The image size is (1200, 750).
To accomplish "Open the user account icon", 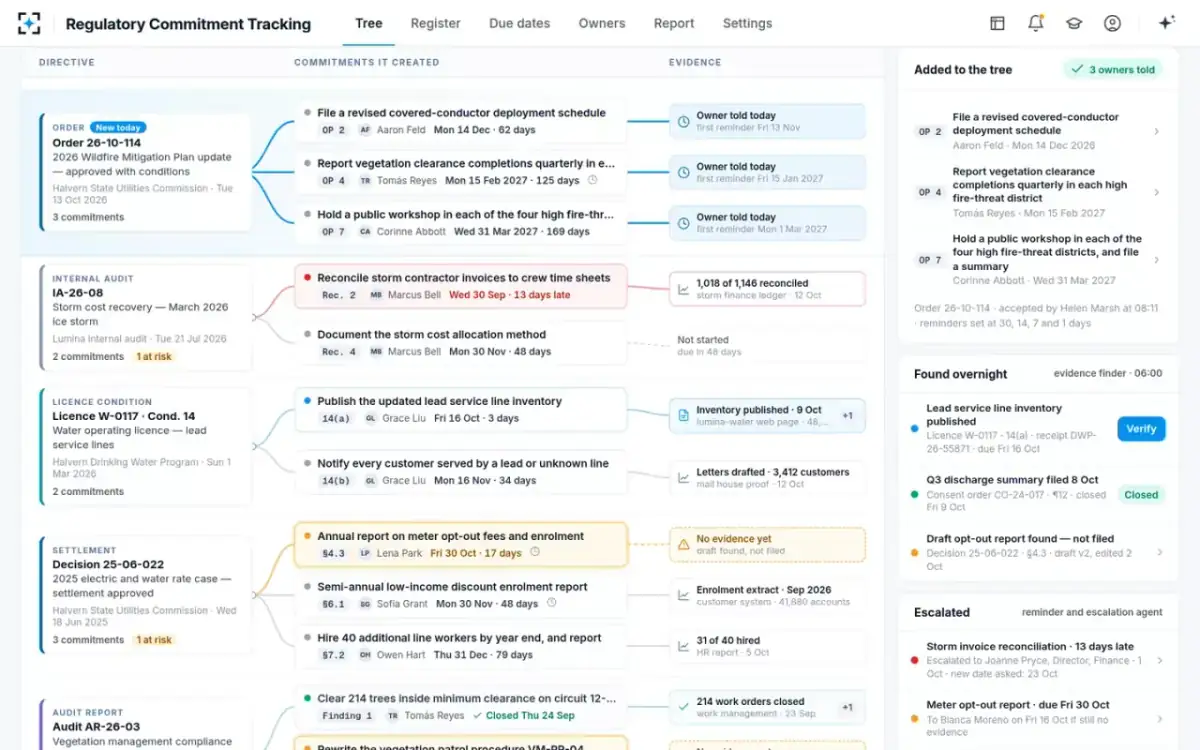I will 1112,23.
